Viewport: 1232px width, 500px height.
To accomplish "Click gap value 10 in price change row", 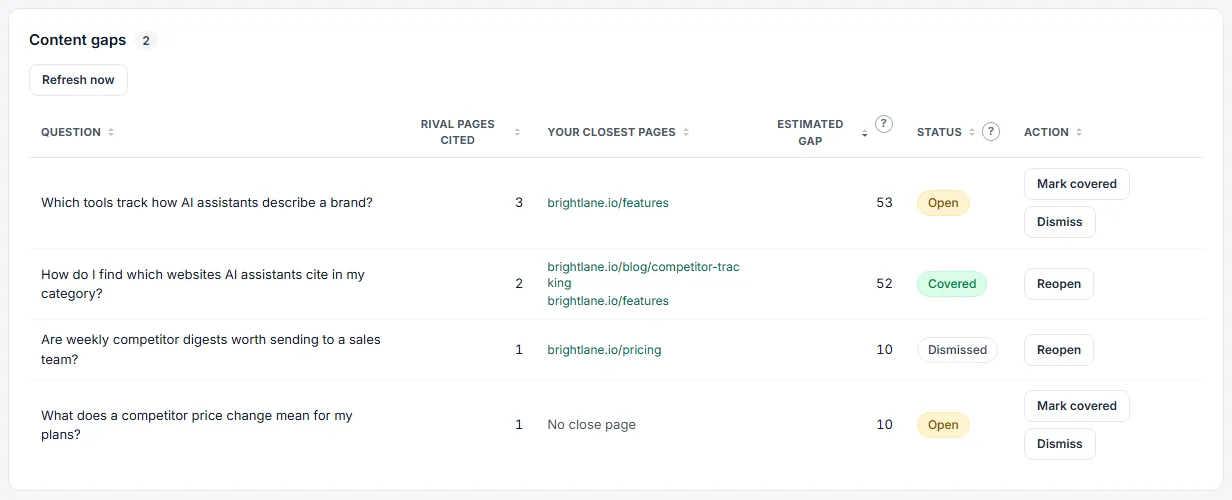I will coord(884,425).
